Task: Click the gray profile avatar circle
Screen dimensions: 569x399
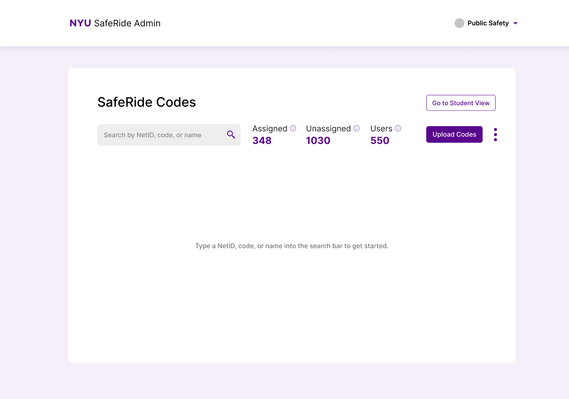Action: 459,23
